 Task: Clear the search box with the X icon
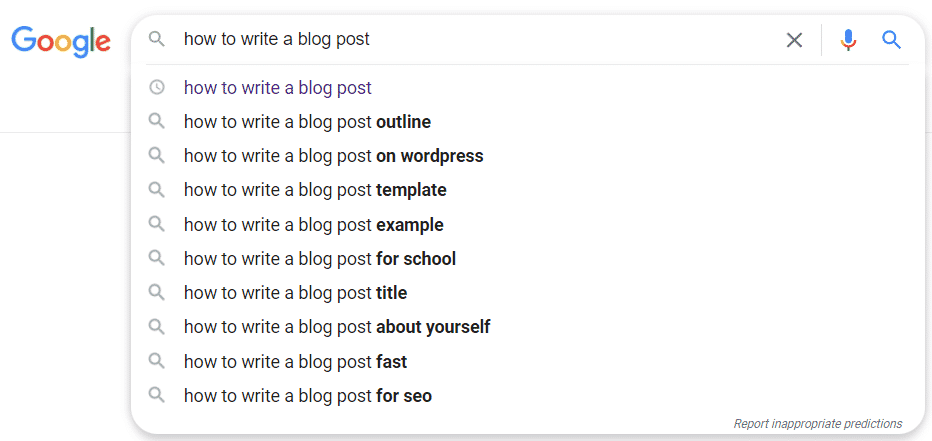click(794, 40)
